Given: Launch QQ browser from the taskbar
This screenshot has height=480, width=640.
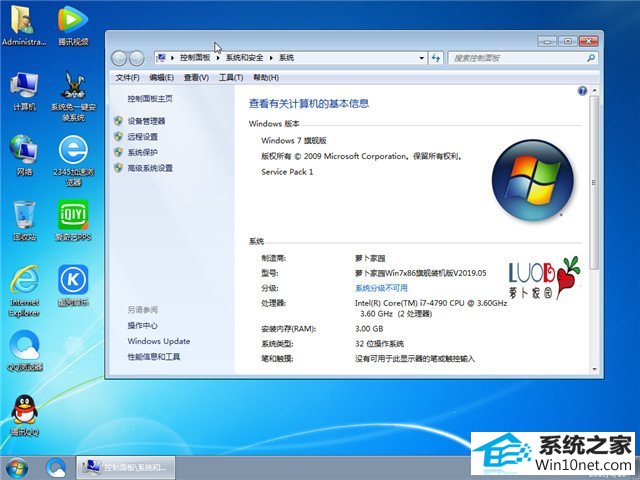Looking at the screenshot, I should (x=56, y=468).
